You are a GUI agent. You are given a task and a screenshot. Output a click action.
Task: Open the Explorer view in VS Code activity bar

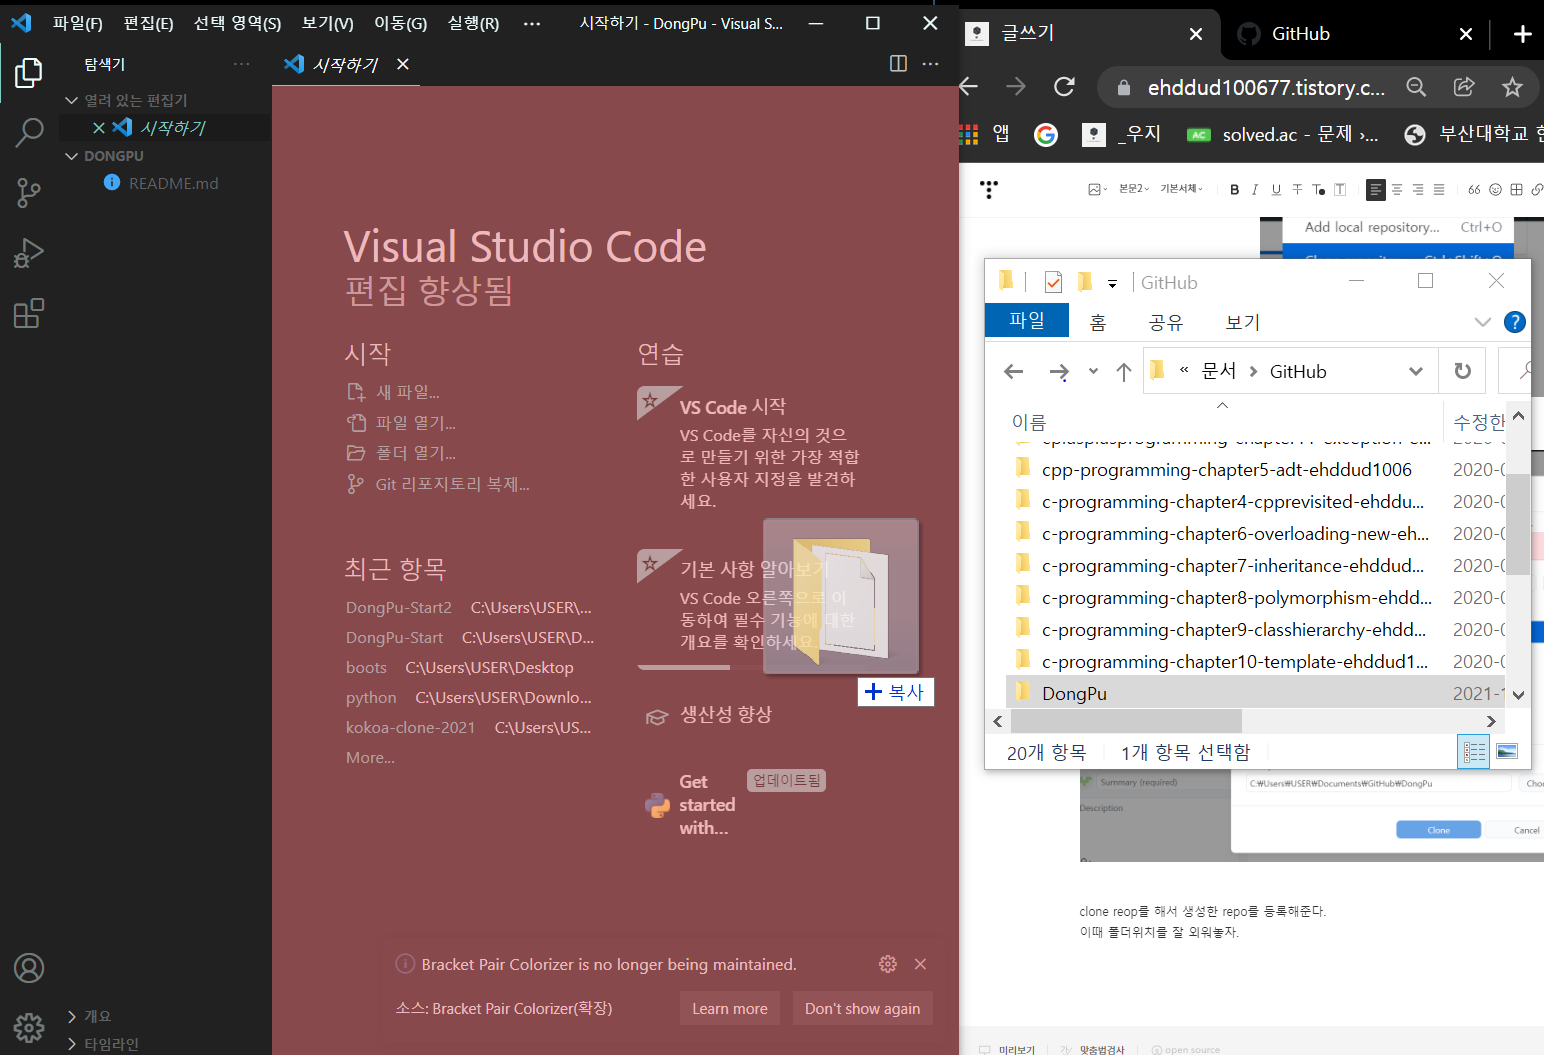[x=29, y=72]
